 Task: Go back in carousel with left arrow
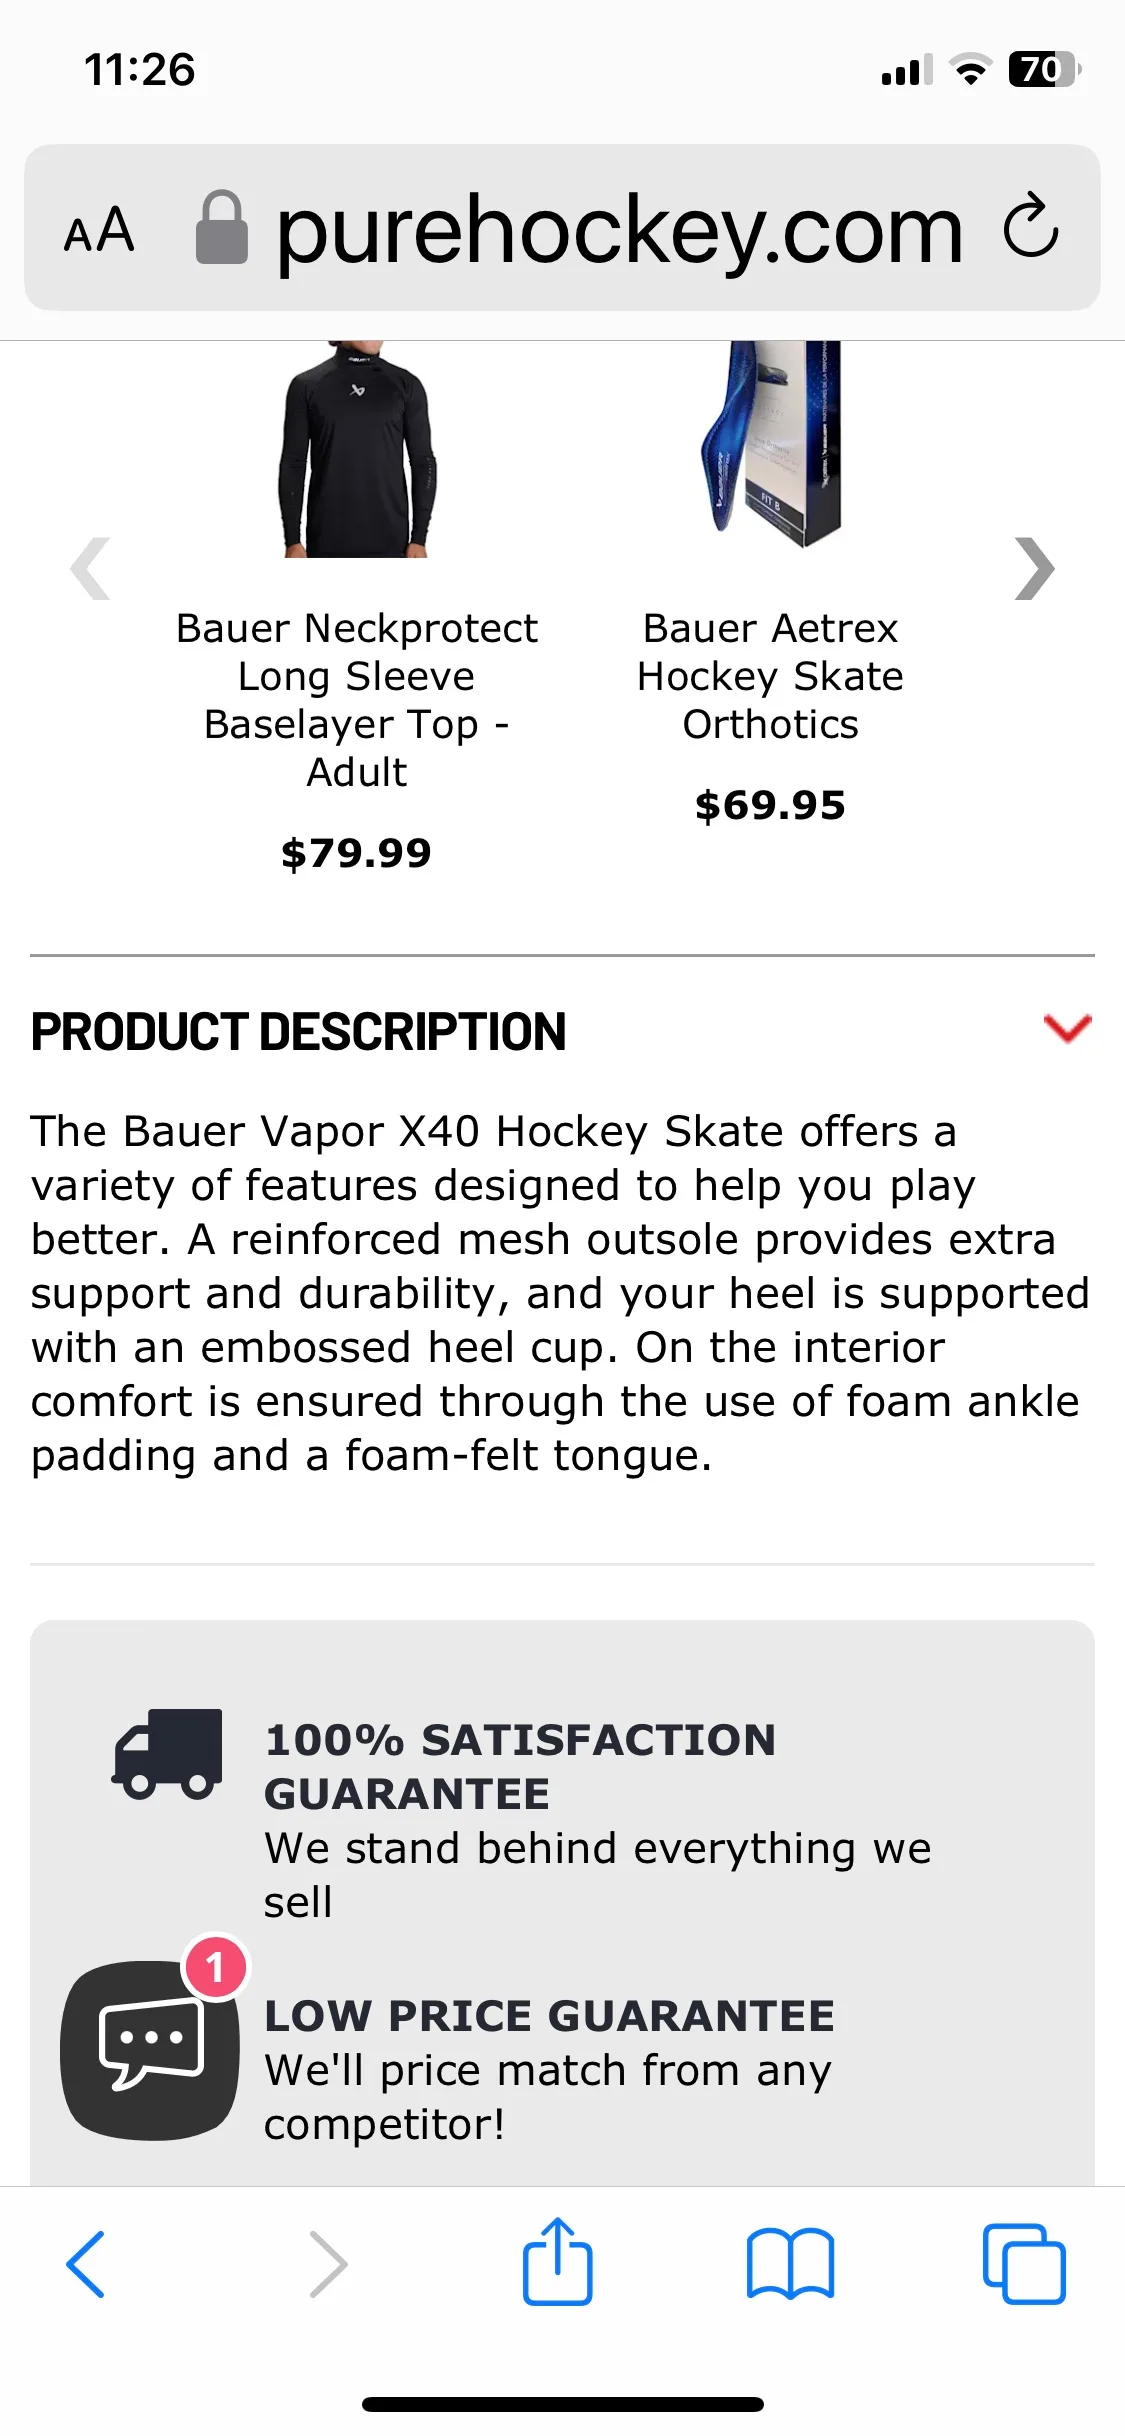90,568
